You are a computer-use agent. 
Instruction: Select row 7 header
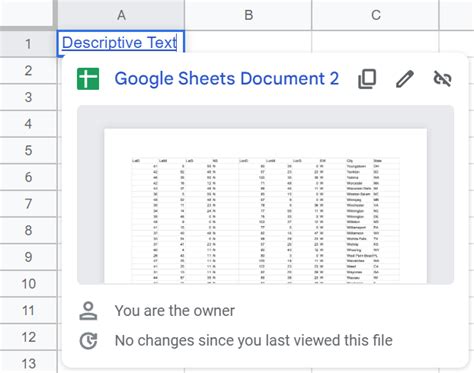point(28,204)
